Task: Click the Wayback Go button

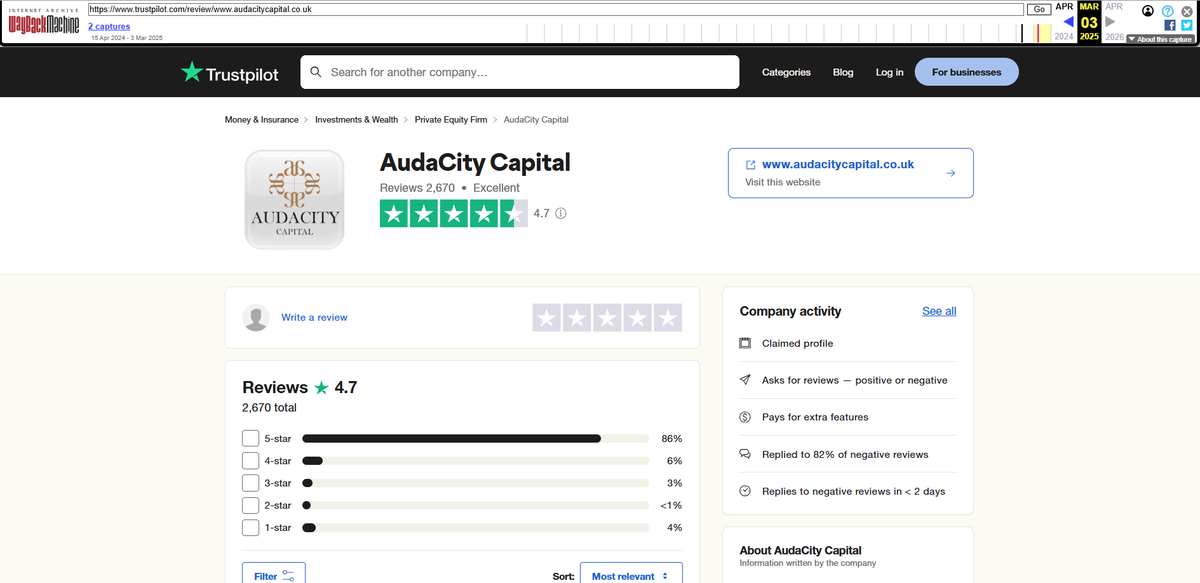Action: [x=1039, y=9]
